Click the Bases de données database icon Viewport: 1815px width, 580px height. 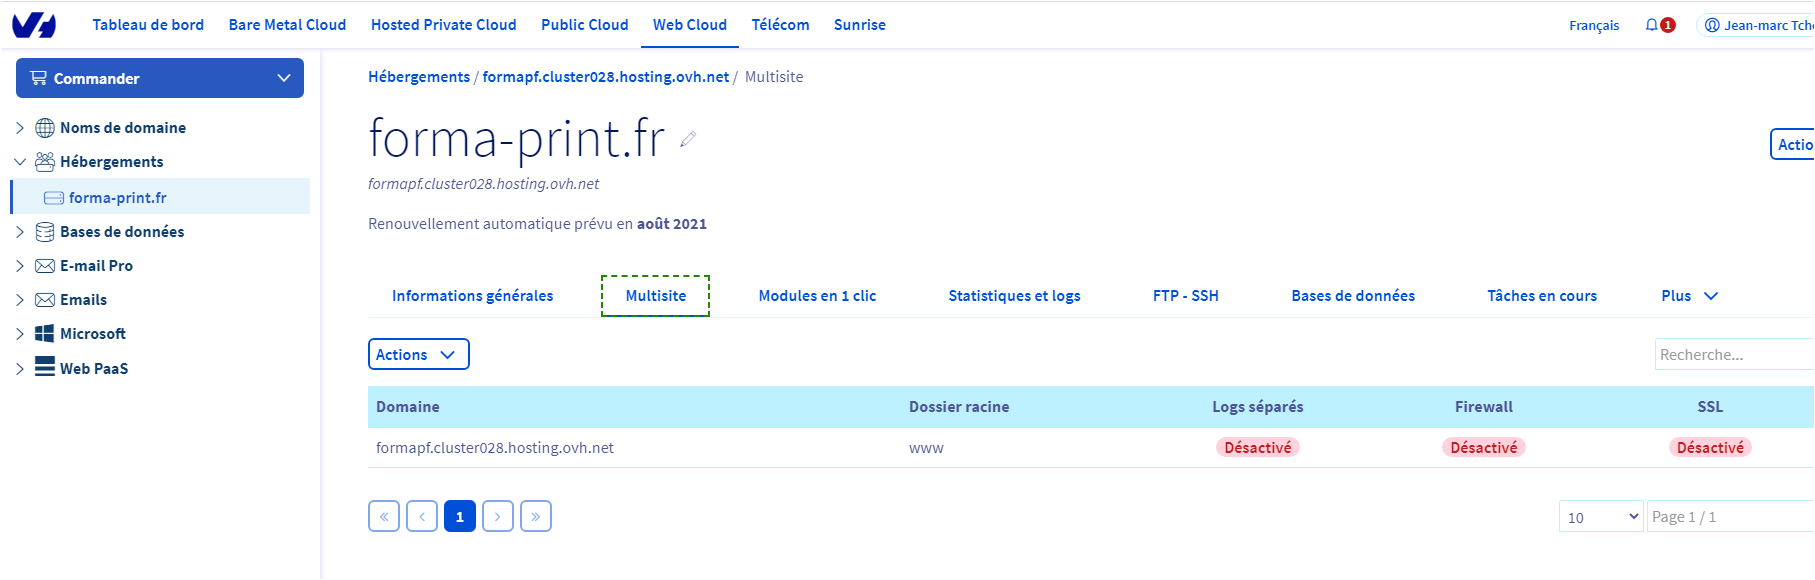(x=45, y=232)
